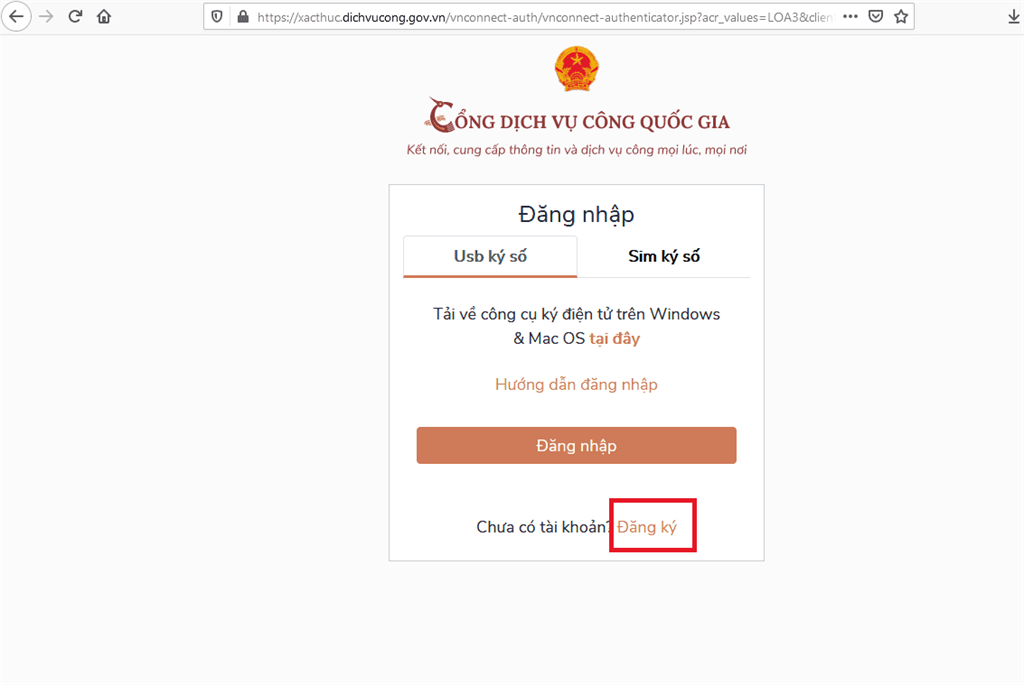Save page to Pocket icon
Screen dimensions: 1024x685
(876, 16)
